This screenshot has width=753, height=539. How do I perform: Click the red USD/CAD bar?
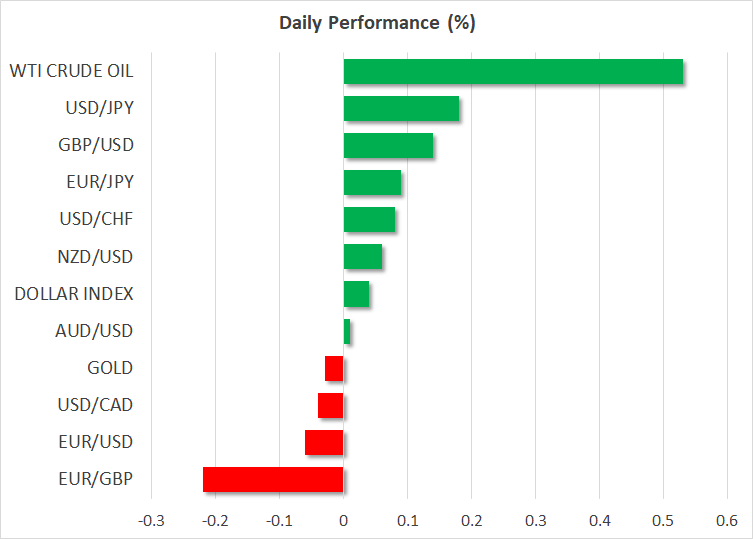[x=331, y=405]
